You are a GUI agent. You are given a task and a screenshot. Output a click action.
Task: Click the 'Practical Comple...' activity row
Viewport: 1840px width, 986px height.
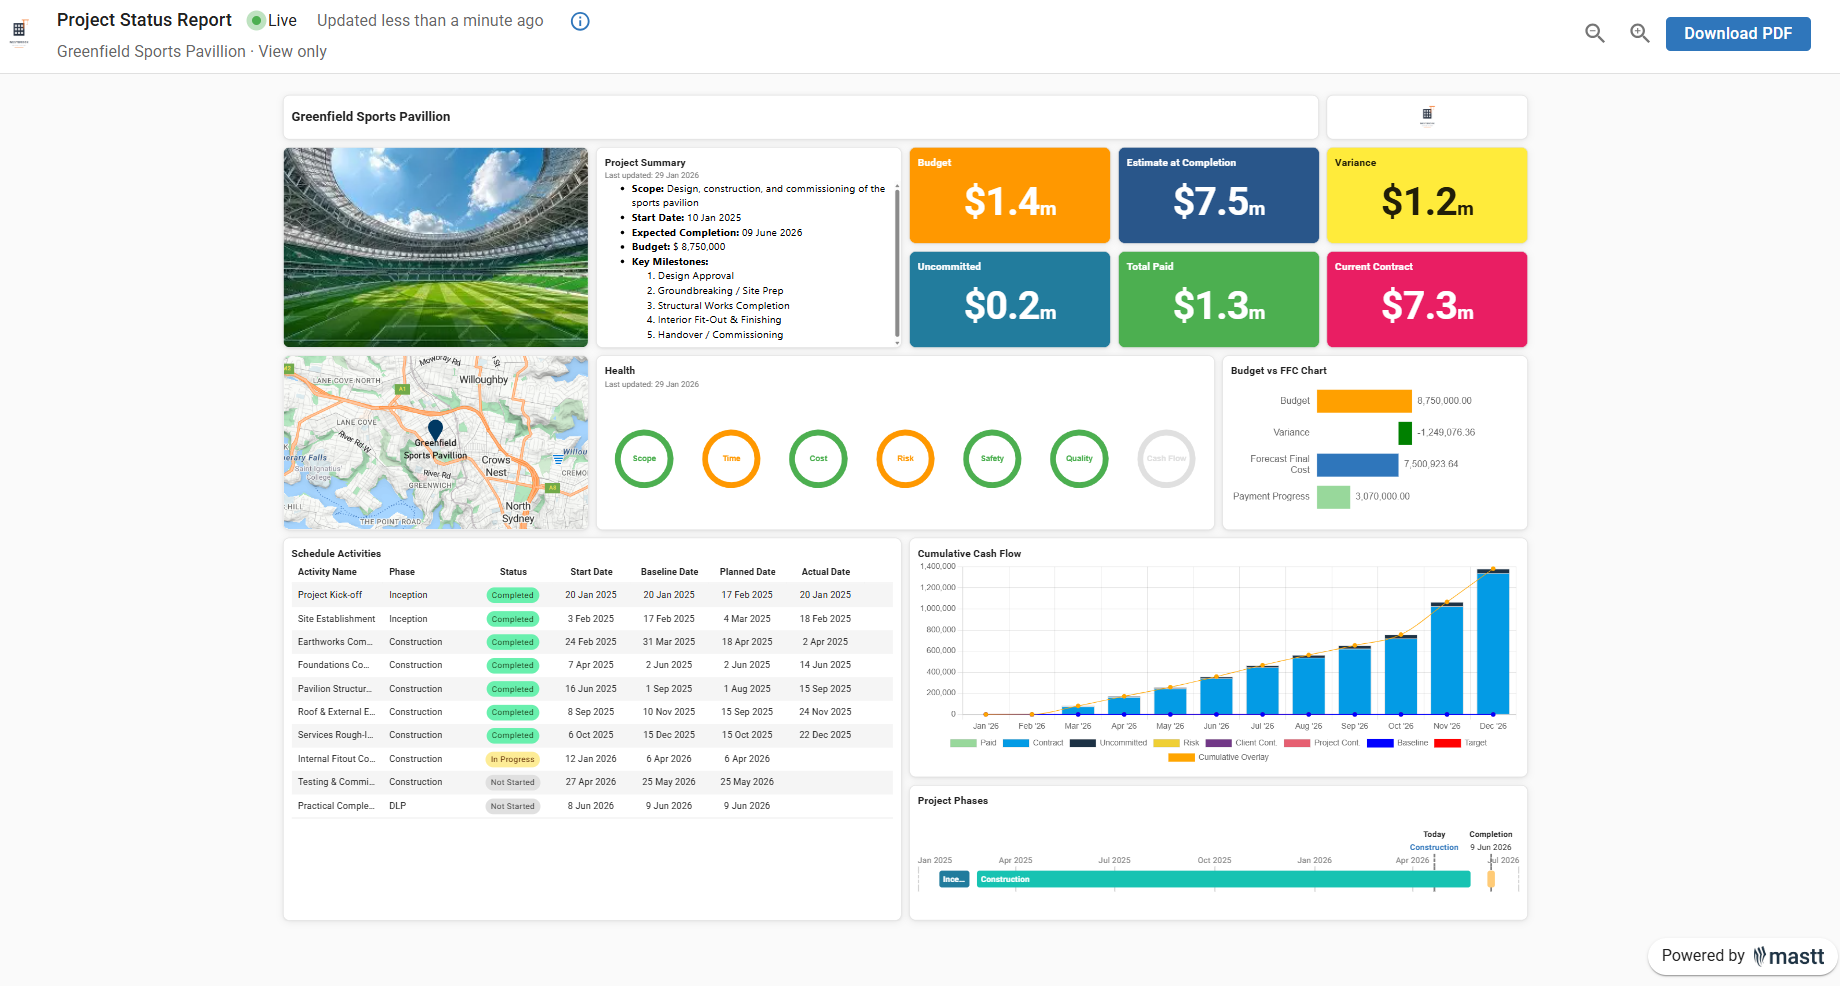pos(592,806)
